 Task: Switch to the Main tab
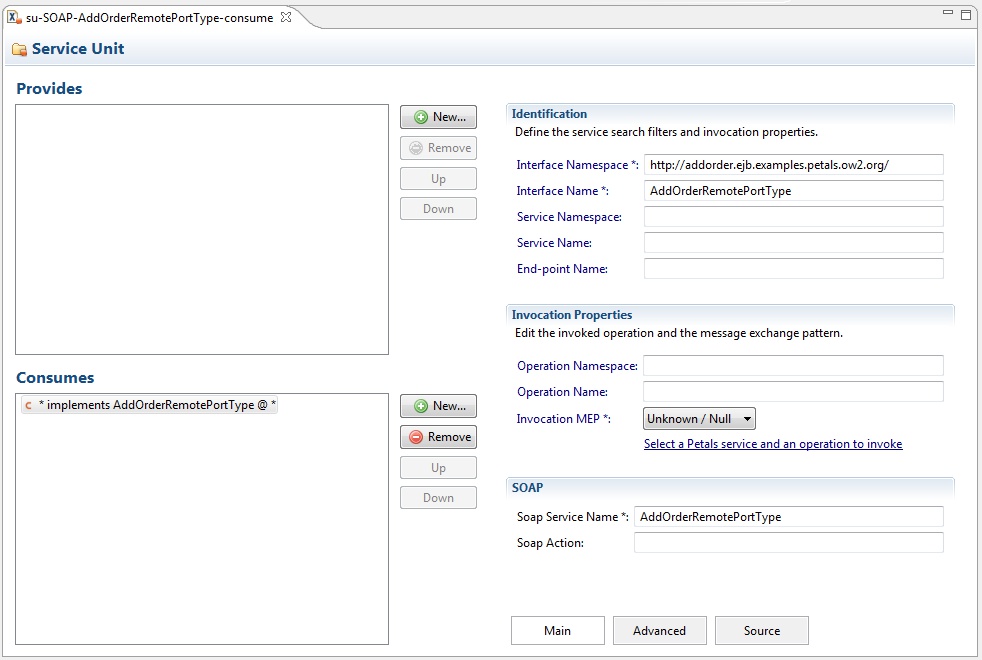pos(557,630)
